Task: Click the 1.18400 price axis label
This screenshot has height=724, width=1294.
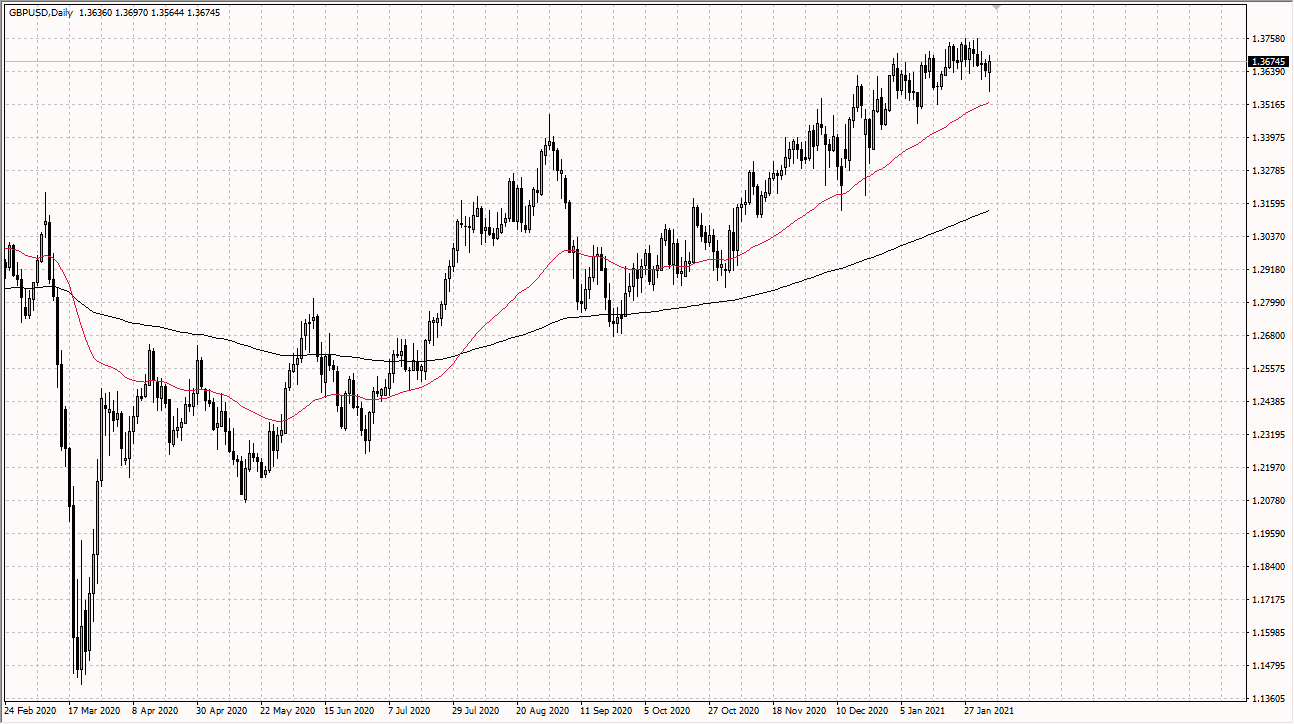Action: (x=1267, y=567)
